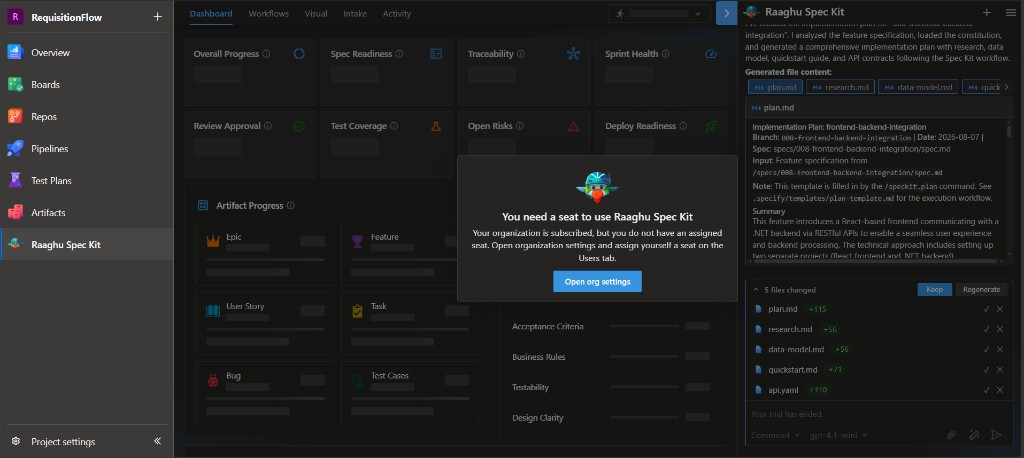1024x458 pixels.
Task: Click the chat message input field
Action: pos(877,414)
